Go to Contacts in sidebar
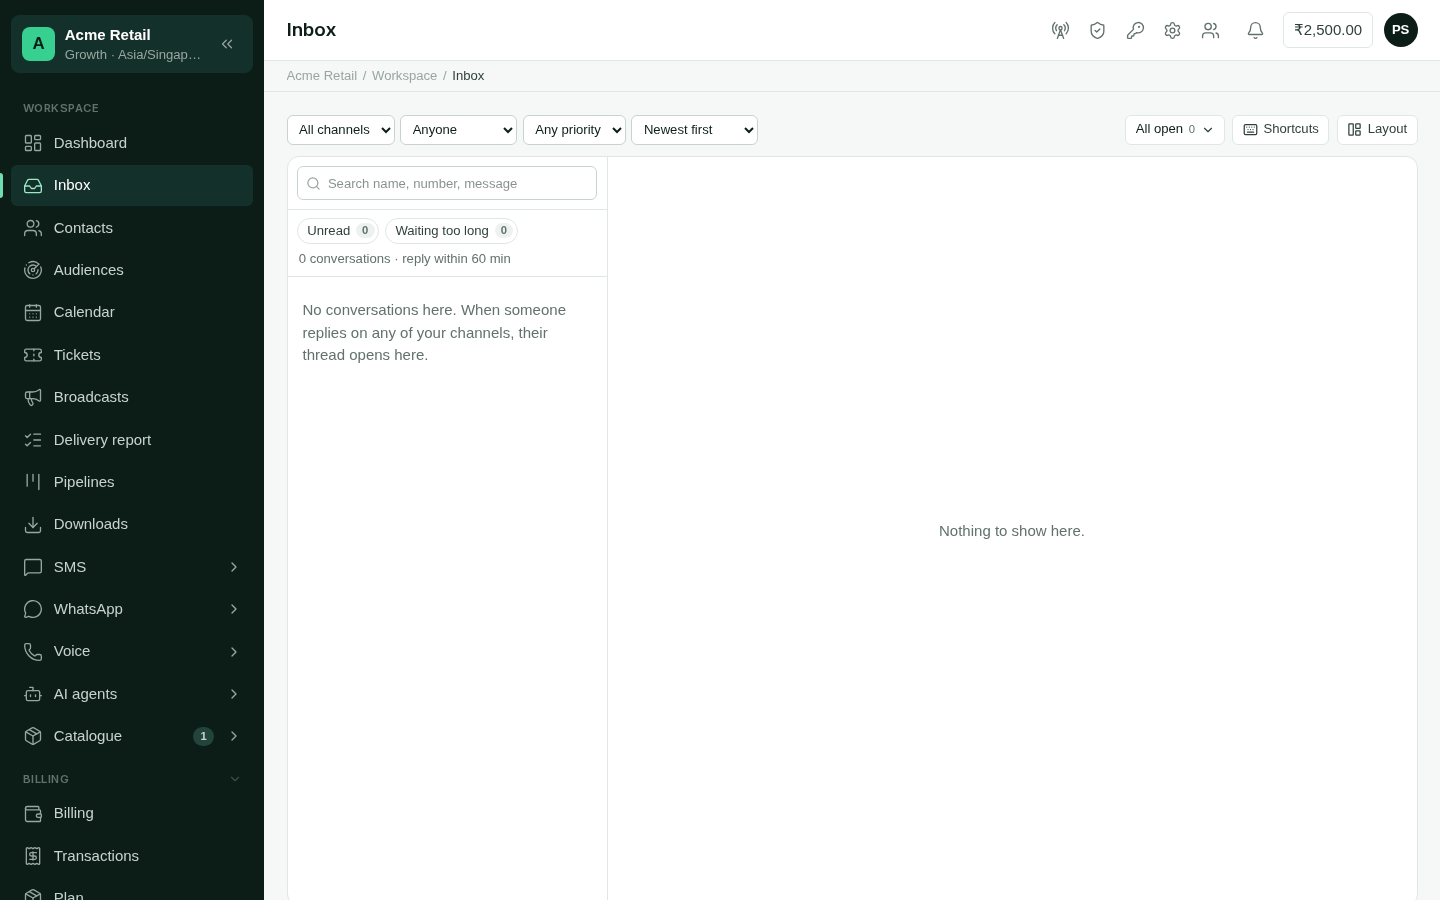This screenshot has height=900, width=1440. pos(132,228)
